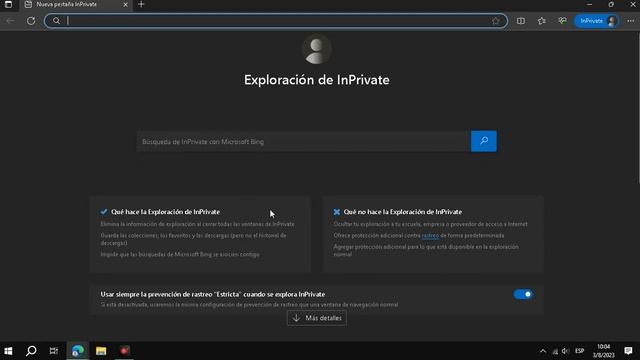Select the Nueva pestaña InPrivate tab
640x360 pixels.
click(x=76, y=4)
